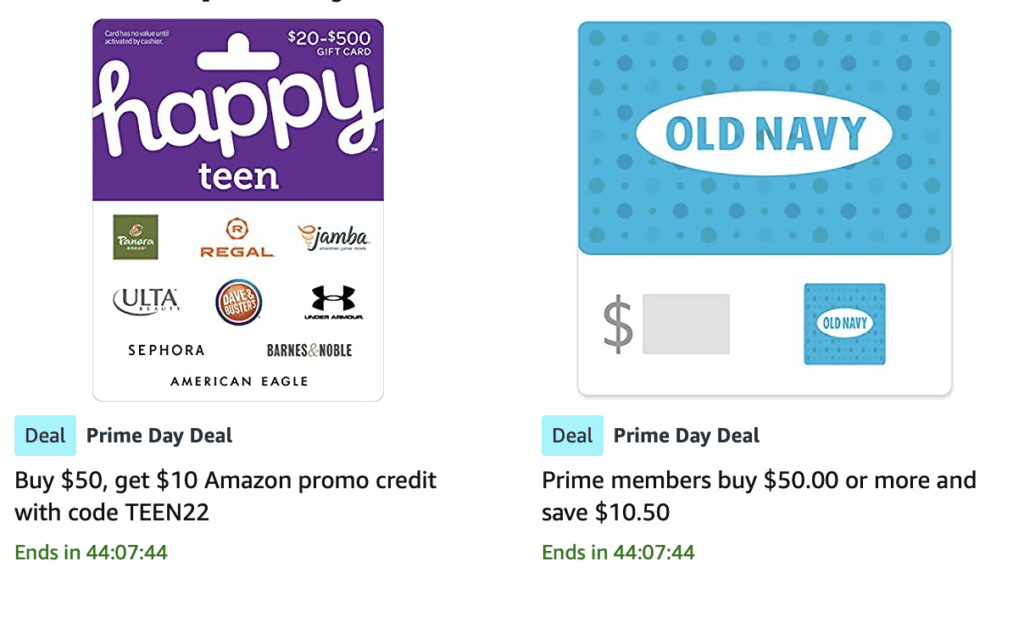
Task: Click the Panera Bread logo
Action: 135,237
